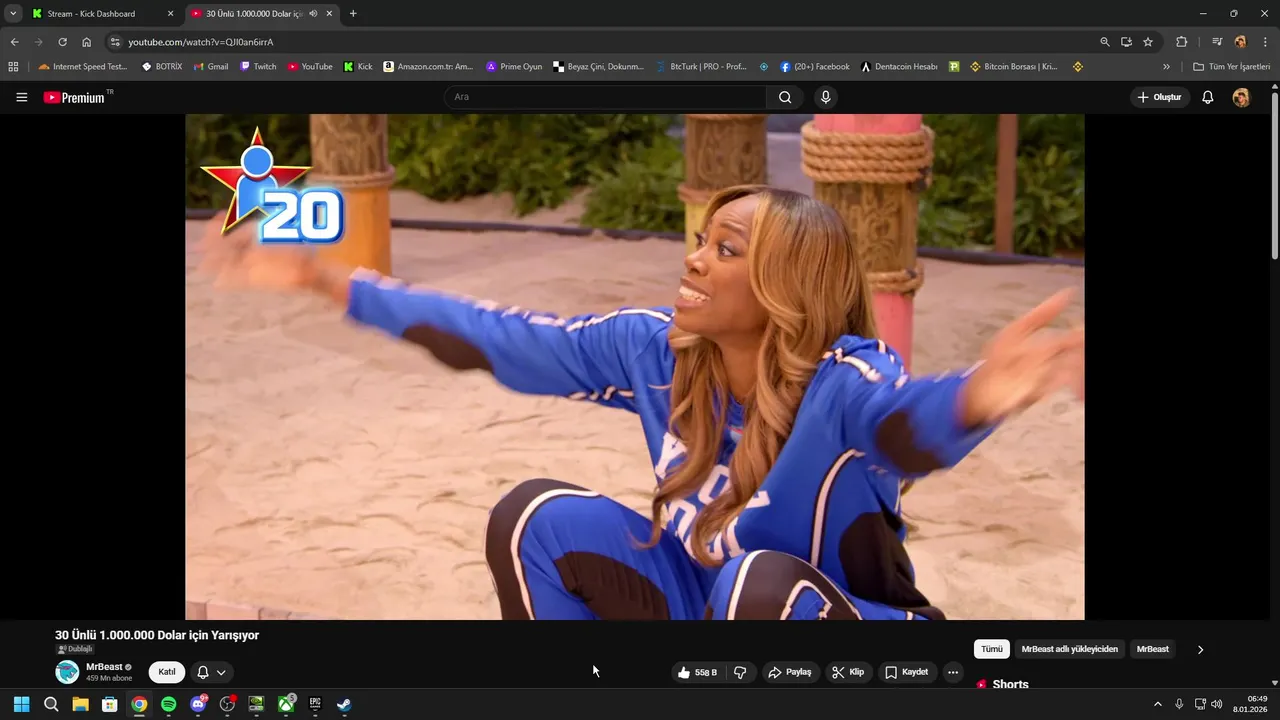Image resolution: width=1280 pixels, height=720 pixels.
Task: Dislike the video
Action: [x=740, y=672]
